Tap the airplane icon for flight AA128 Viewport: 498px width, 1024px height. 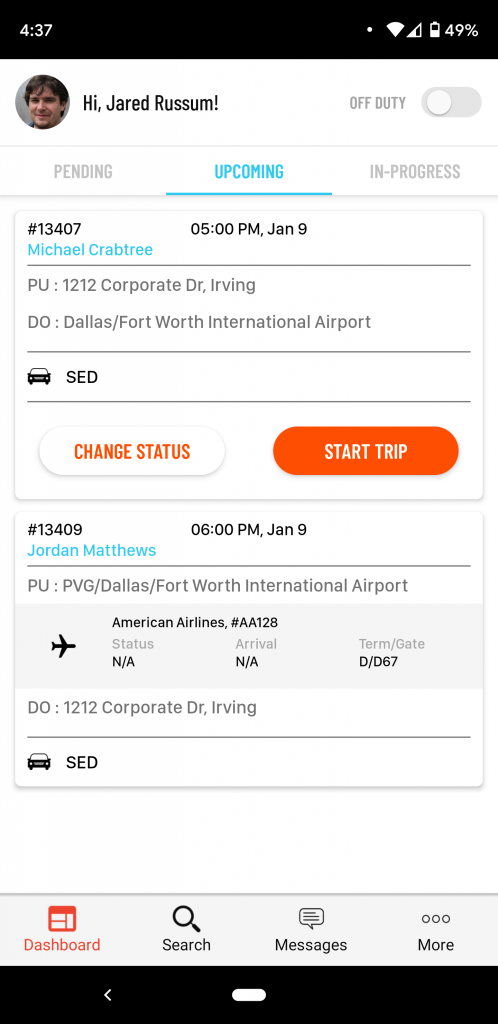tap(63, 647)
